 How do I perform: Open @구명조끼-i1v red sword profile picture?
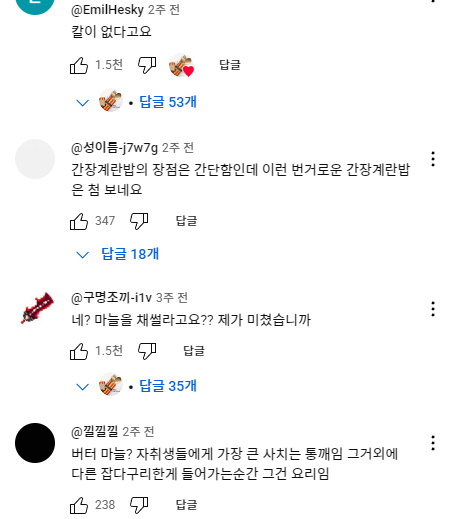pos(35,309)
